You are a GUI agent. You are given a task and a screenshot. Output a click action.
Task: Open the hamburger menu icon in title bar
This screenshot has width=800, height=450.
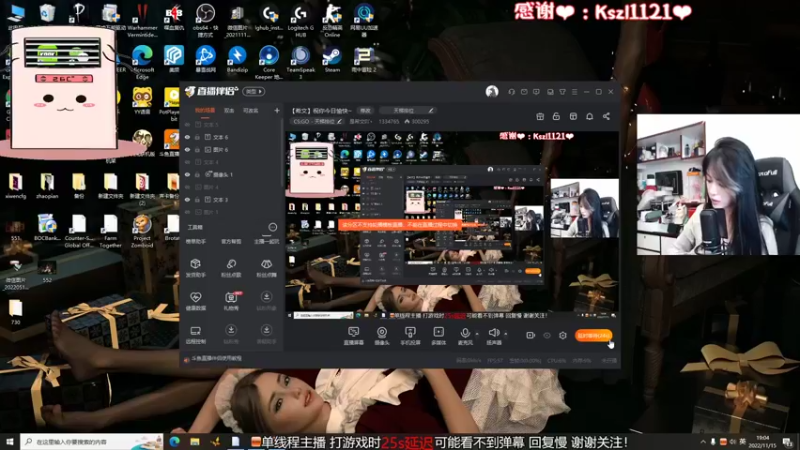[x=574, y=92]
